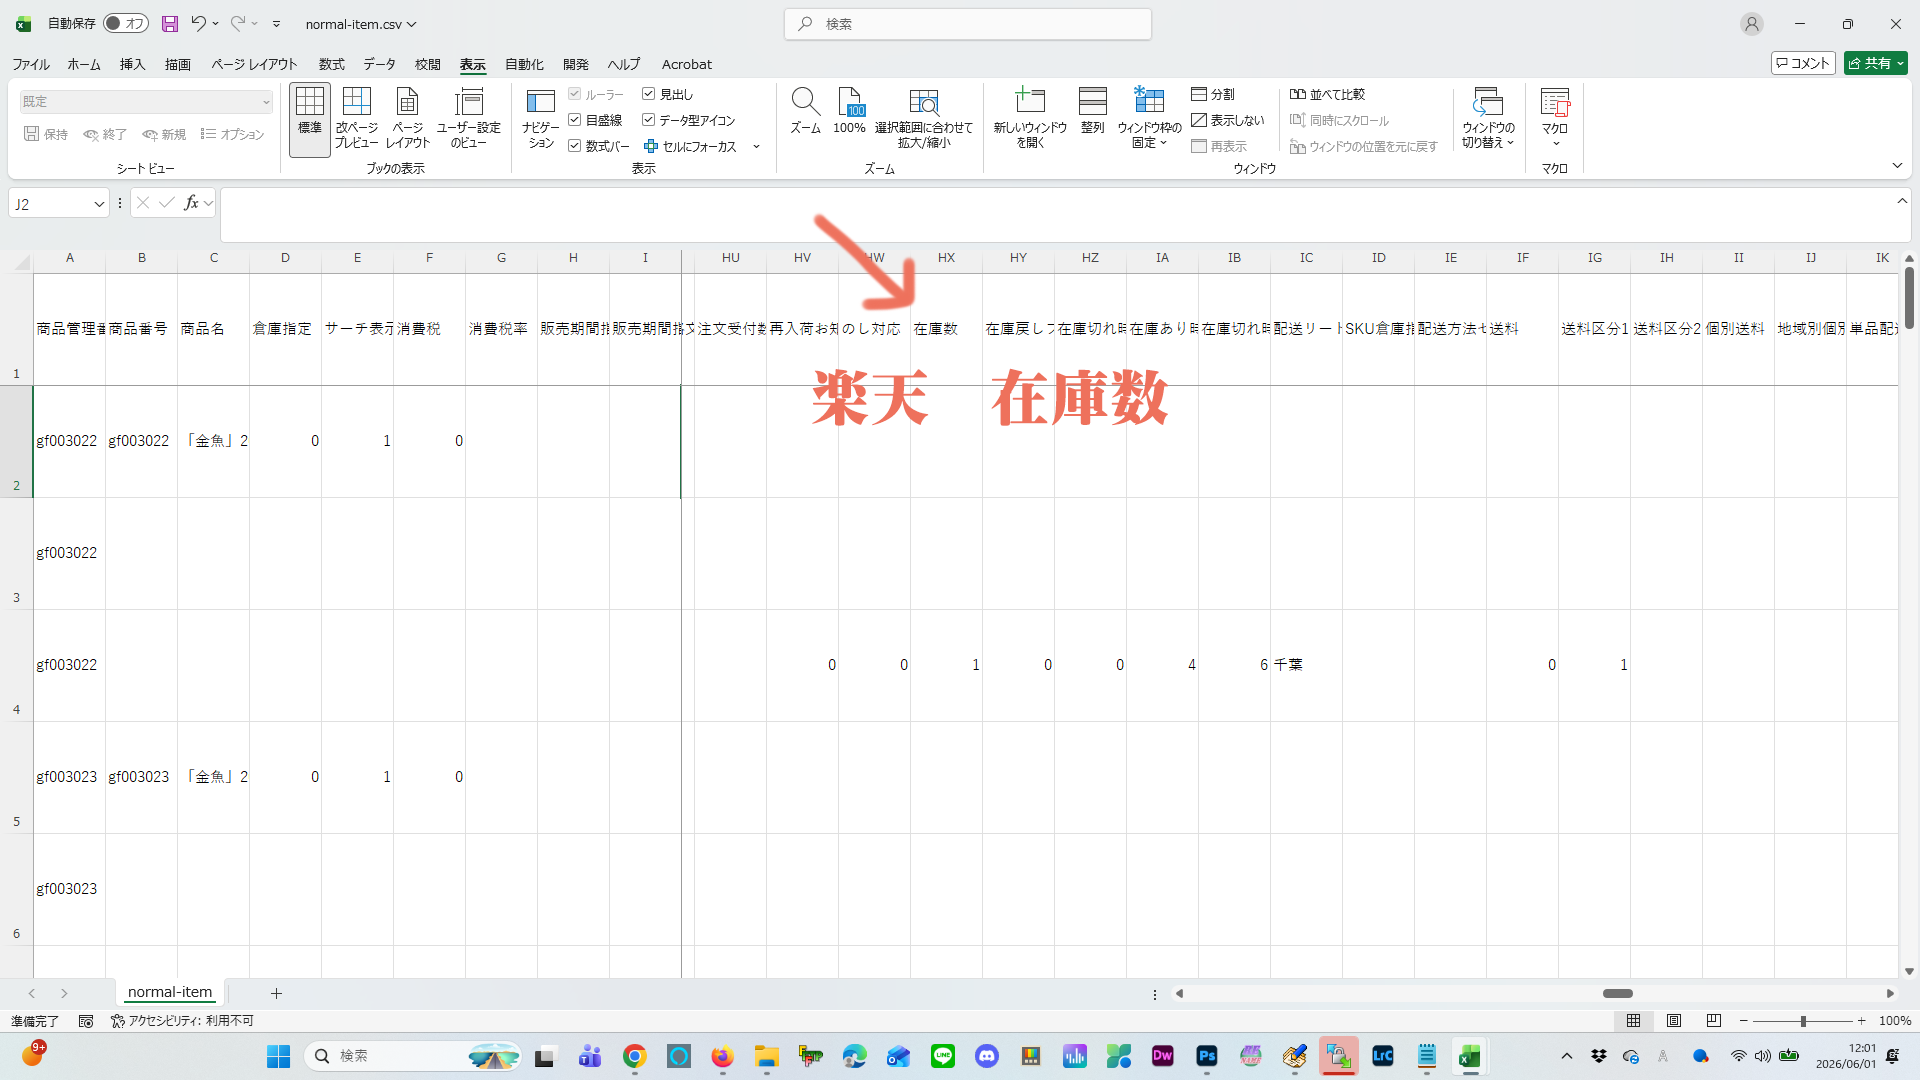Open the Share (共有) dropdown button
The image size is (1920, 1080).
click(1876, 63)
